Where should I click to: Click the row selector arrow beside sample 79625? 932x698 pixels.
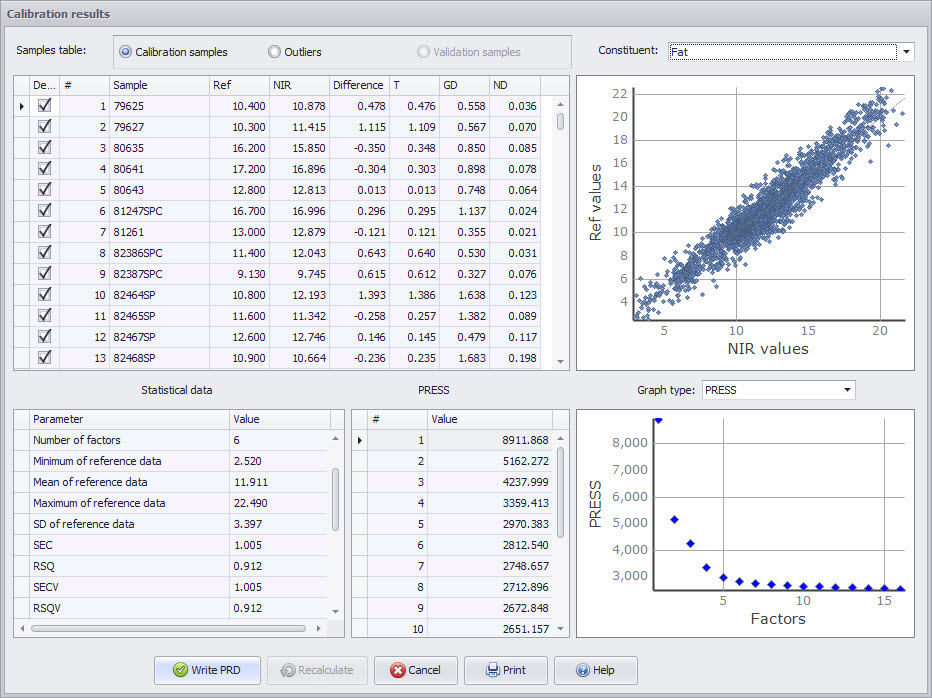click(21, 106)
